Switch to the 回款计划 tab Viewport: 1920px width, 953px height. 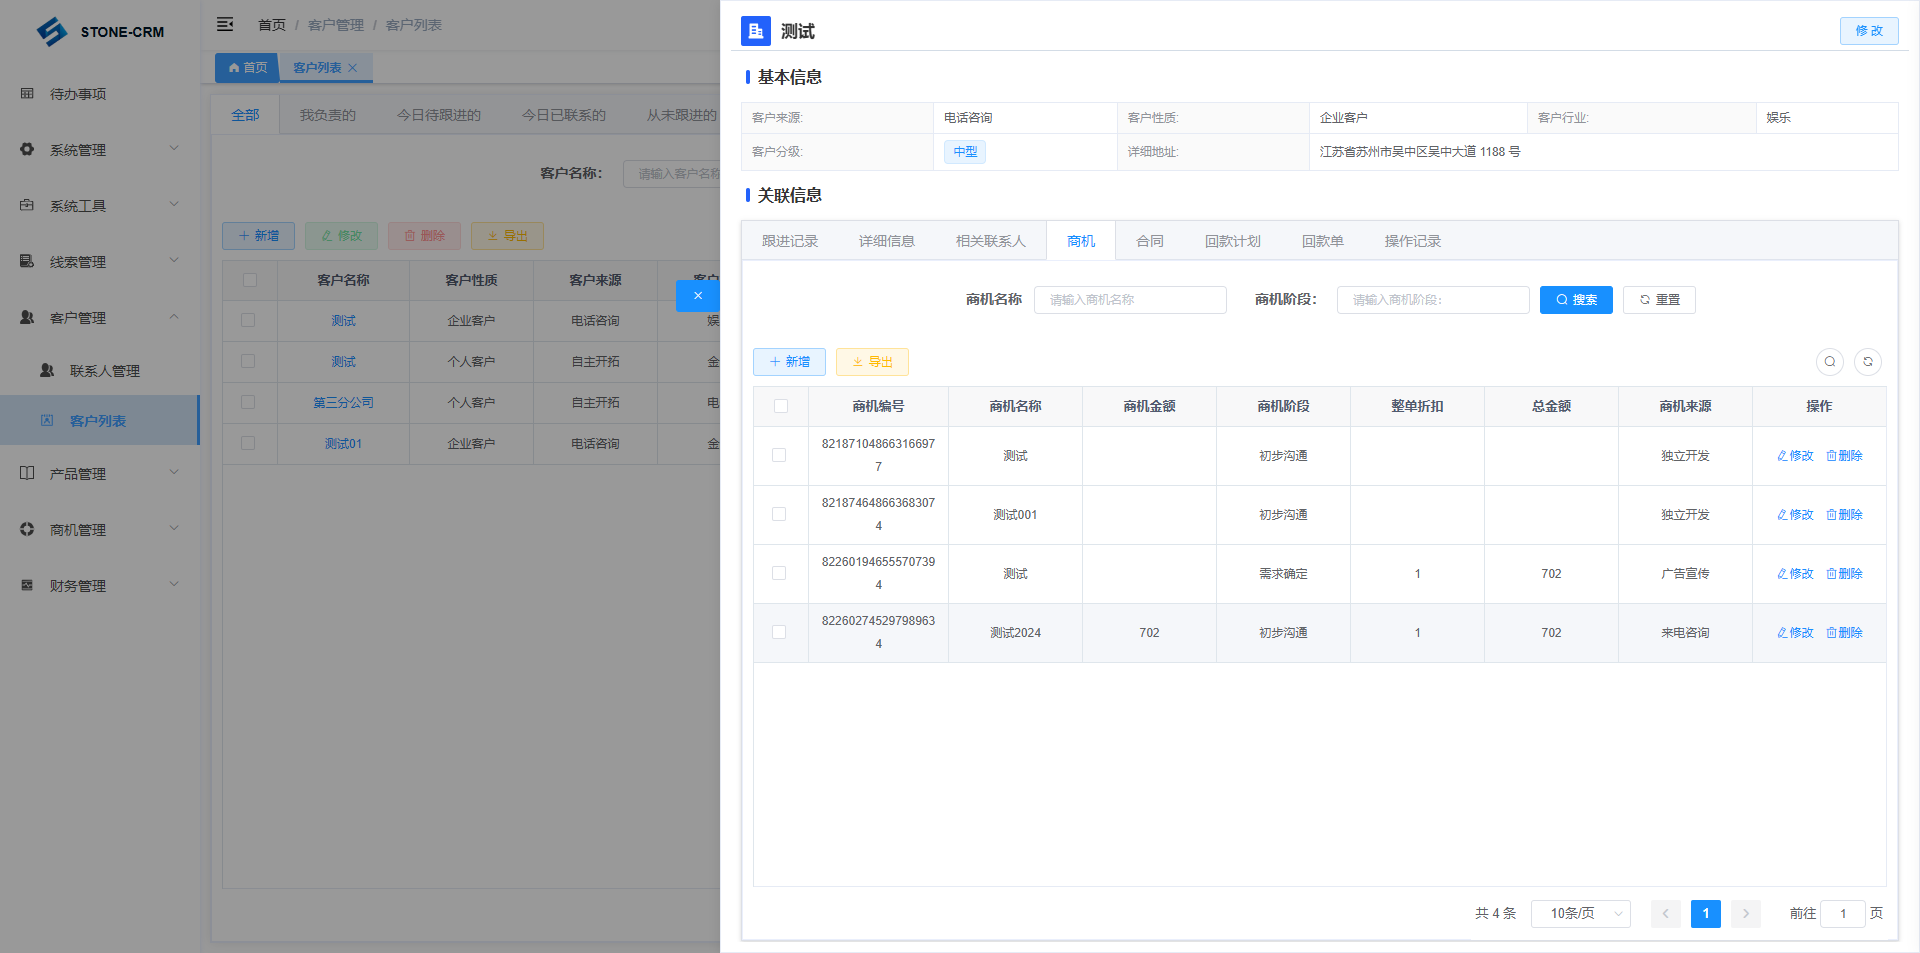tap(1233, 241)
